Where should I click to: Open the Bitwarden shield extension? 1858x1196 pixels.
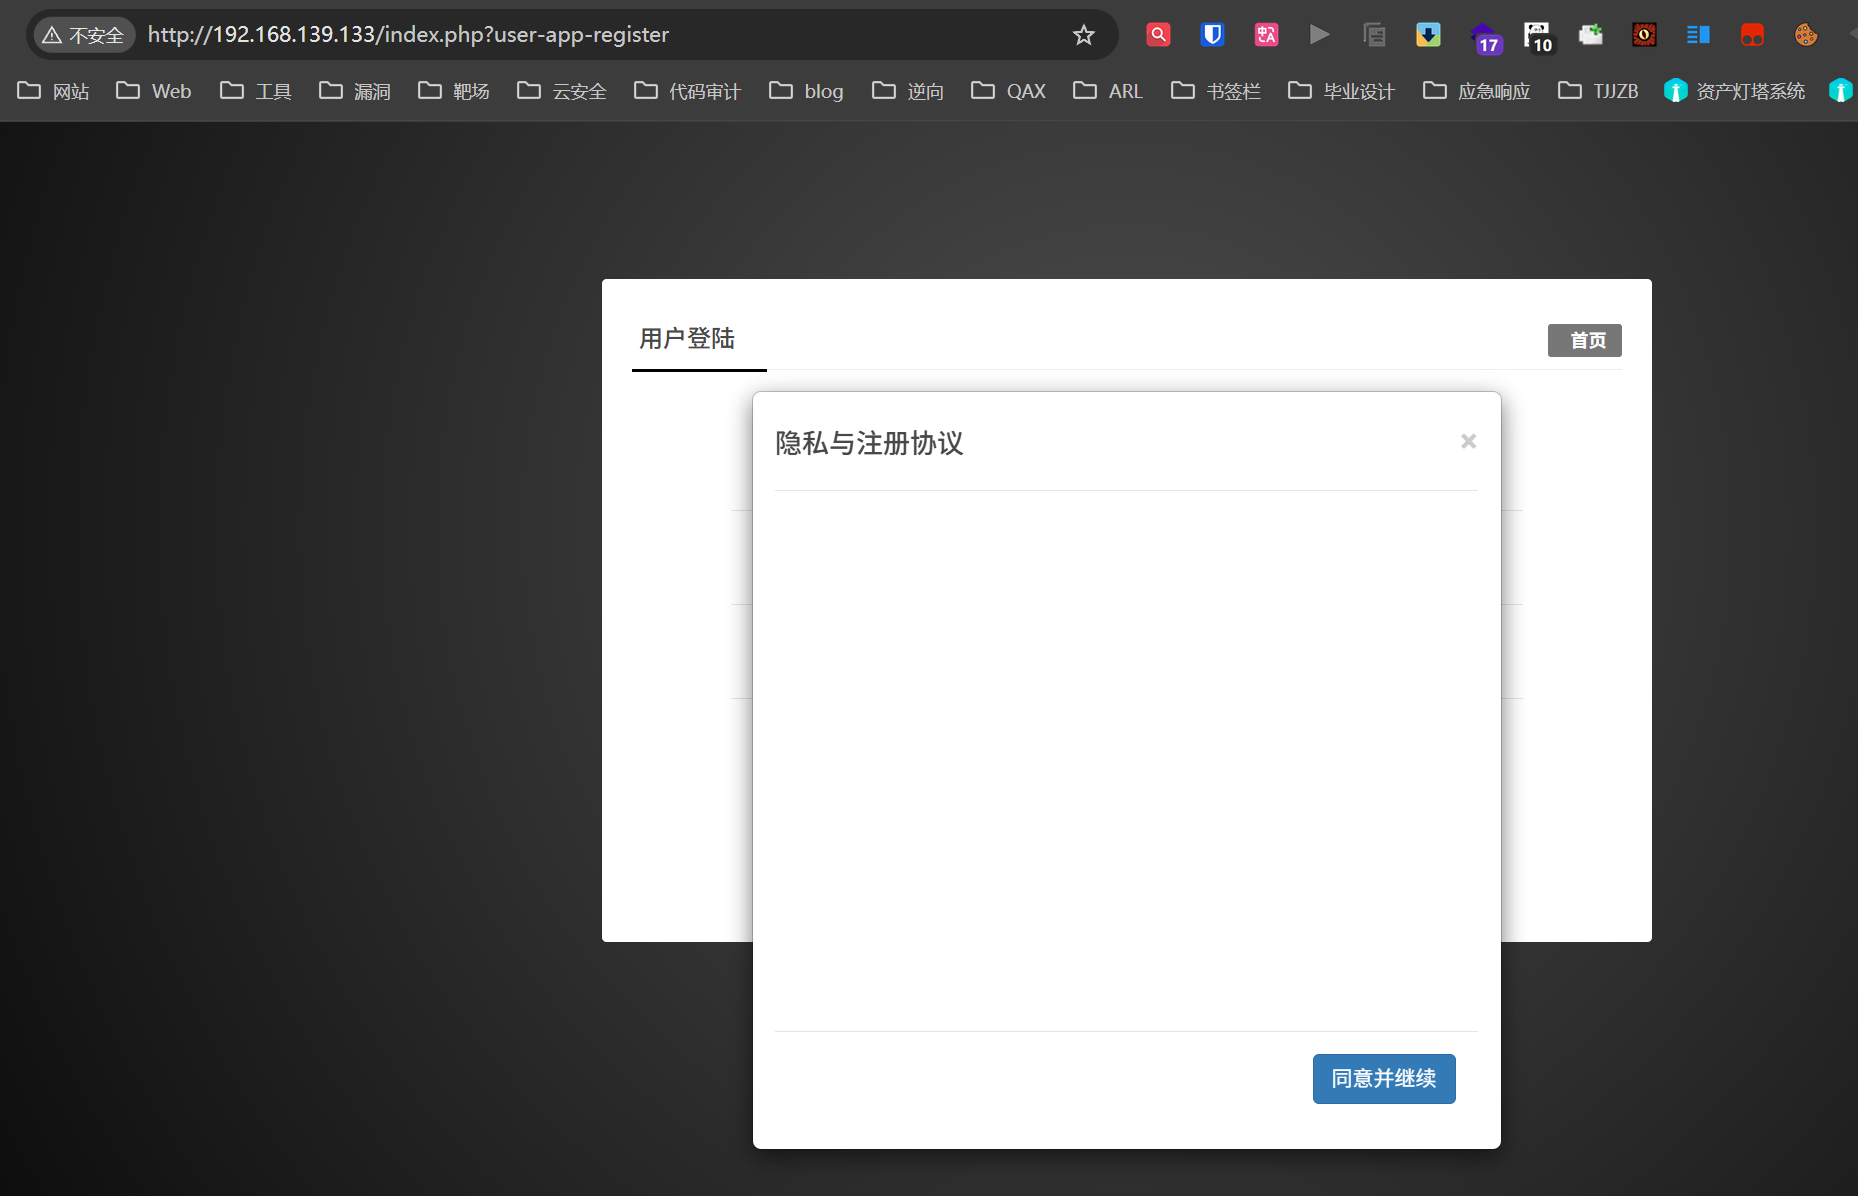pyautogui.click(x=1212, y=35)
